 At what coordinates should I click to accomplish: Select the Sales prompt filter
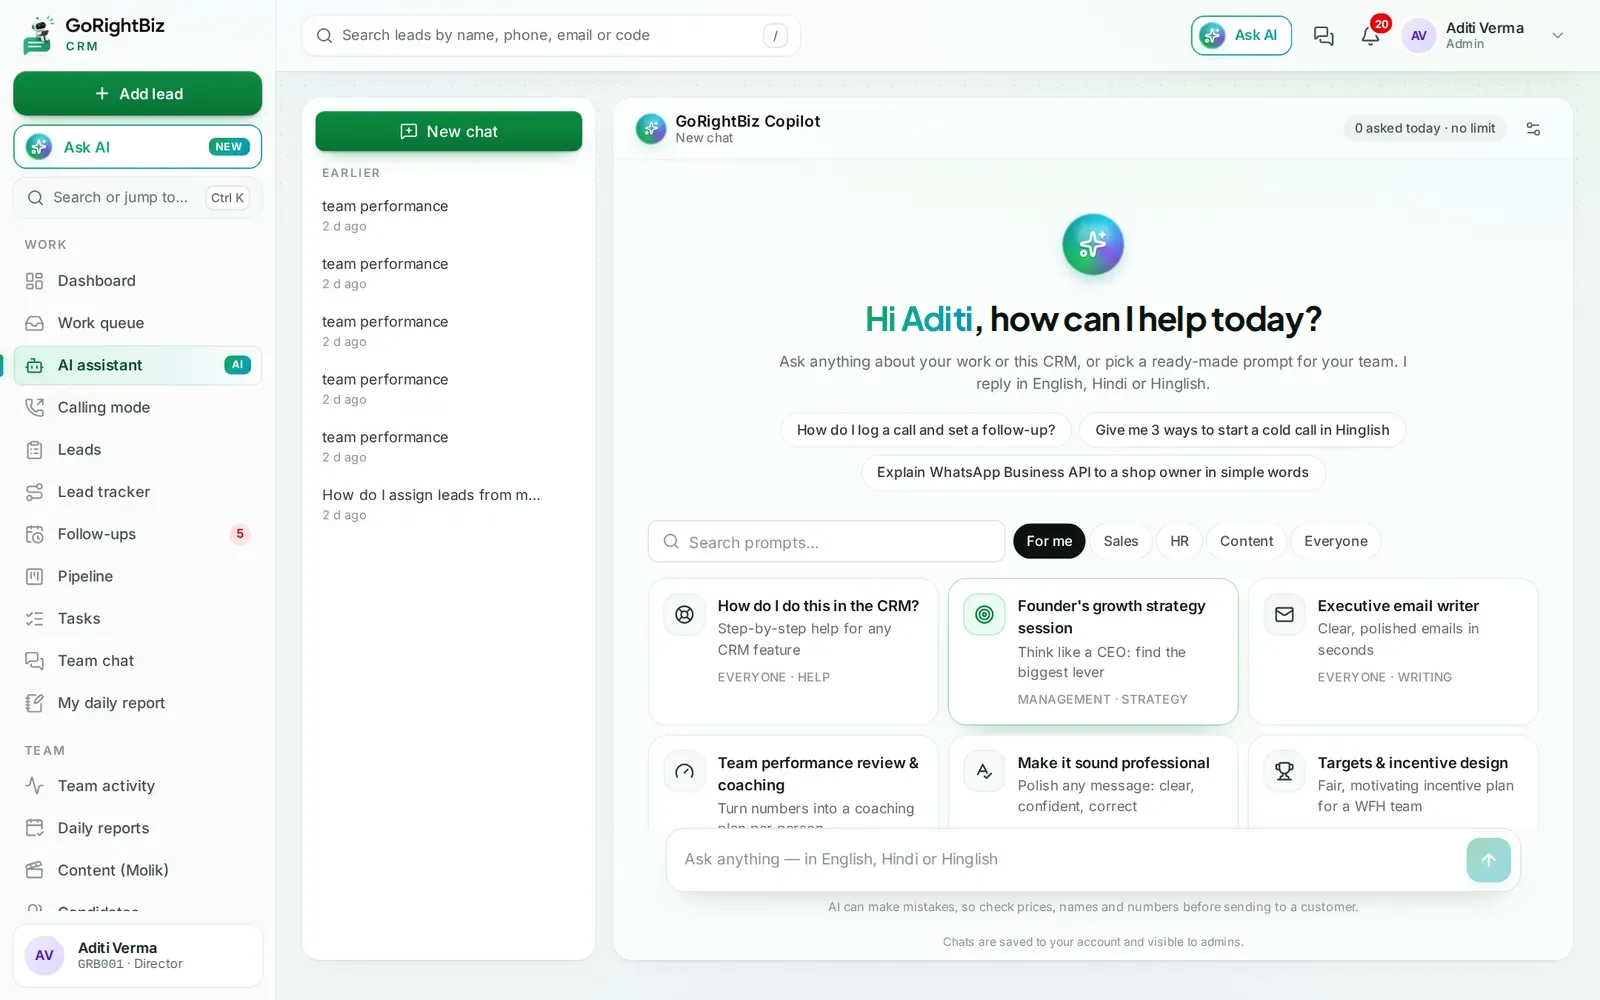click(1121, 541)
